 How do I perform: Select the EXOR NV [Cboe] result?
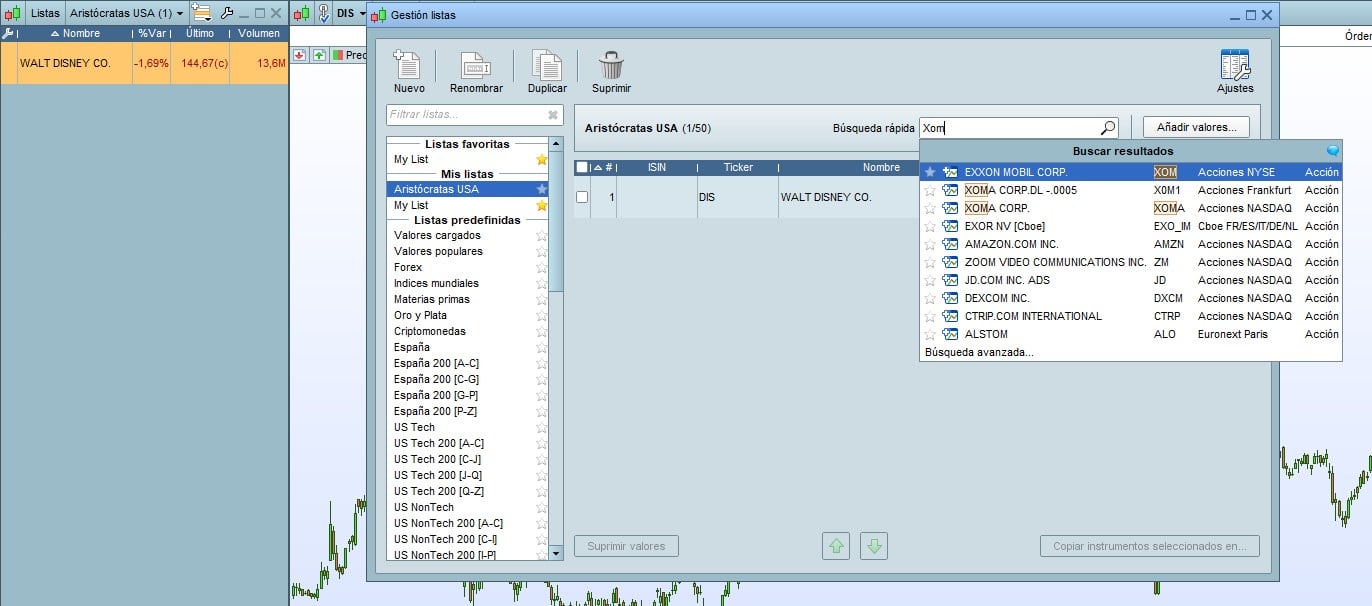(1130, 226)
